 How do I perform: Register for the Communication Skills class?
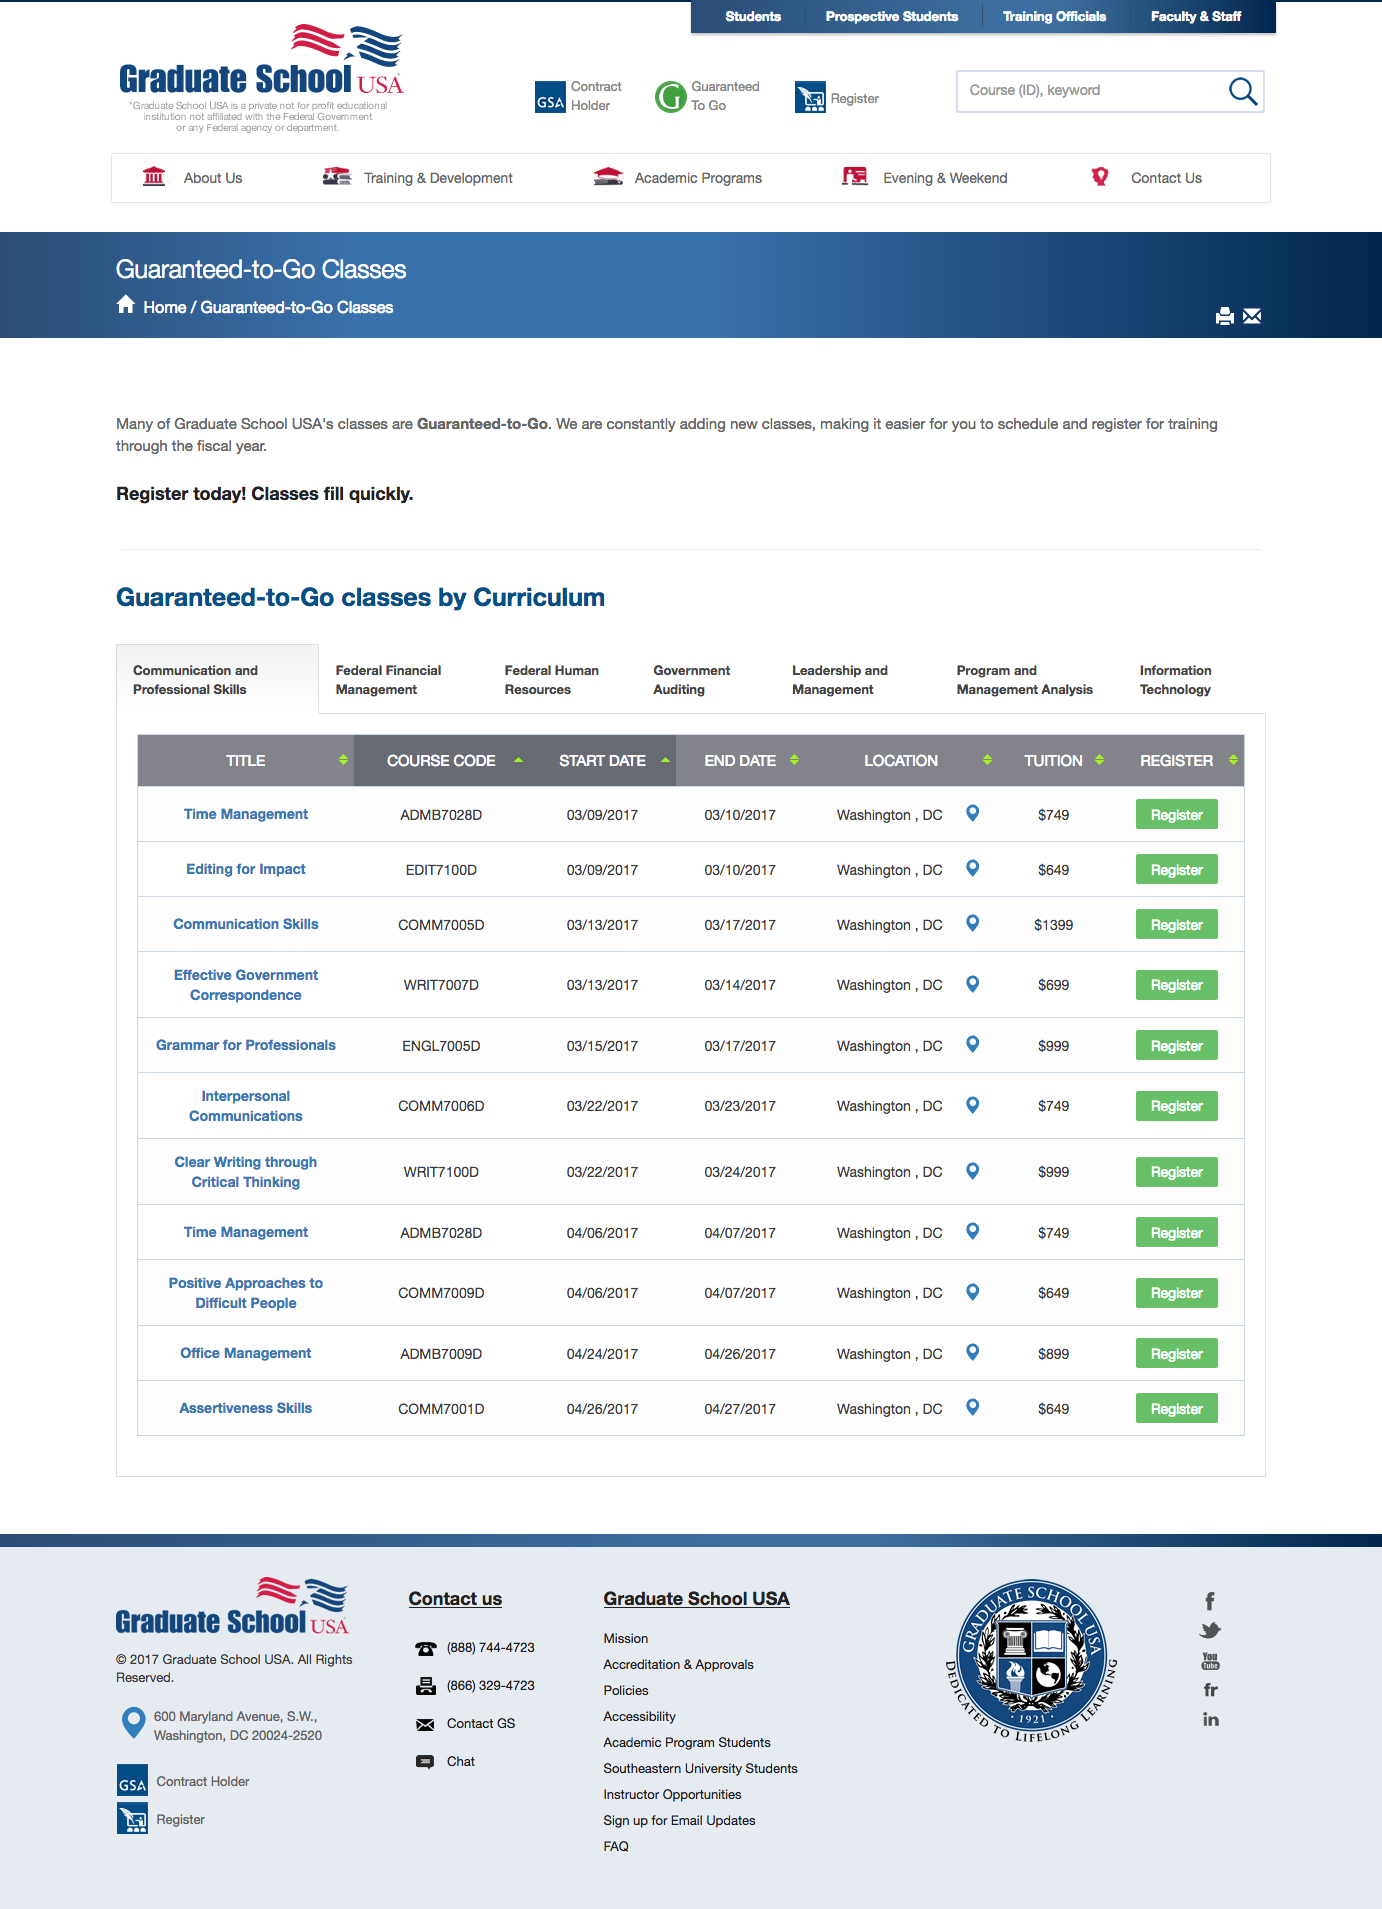(1176, 925)
